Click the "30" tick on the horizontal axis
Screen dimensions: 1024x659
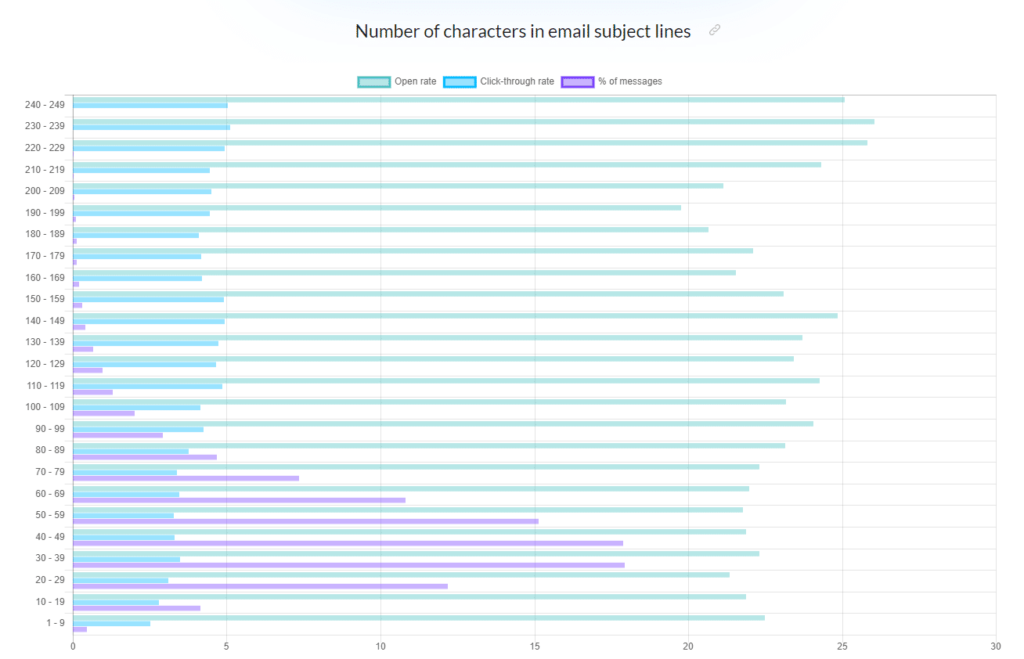point(995,647)
